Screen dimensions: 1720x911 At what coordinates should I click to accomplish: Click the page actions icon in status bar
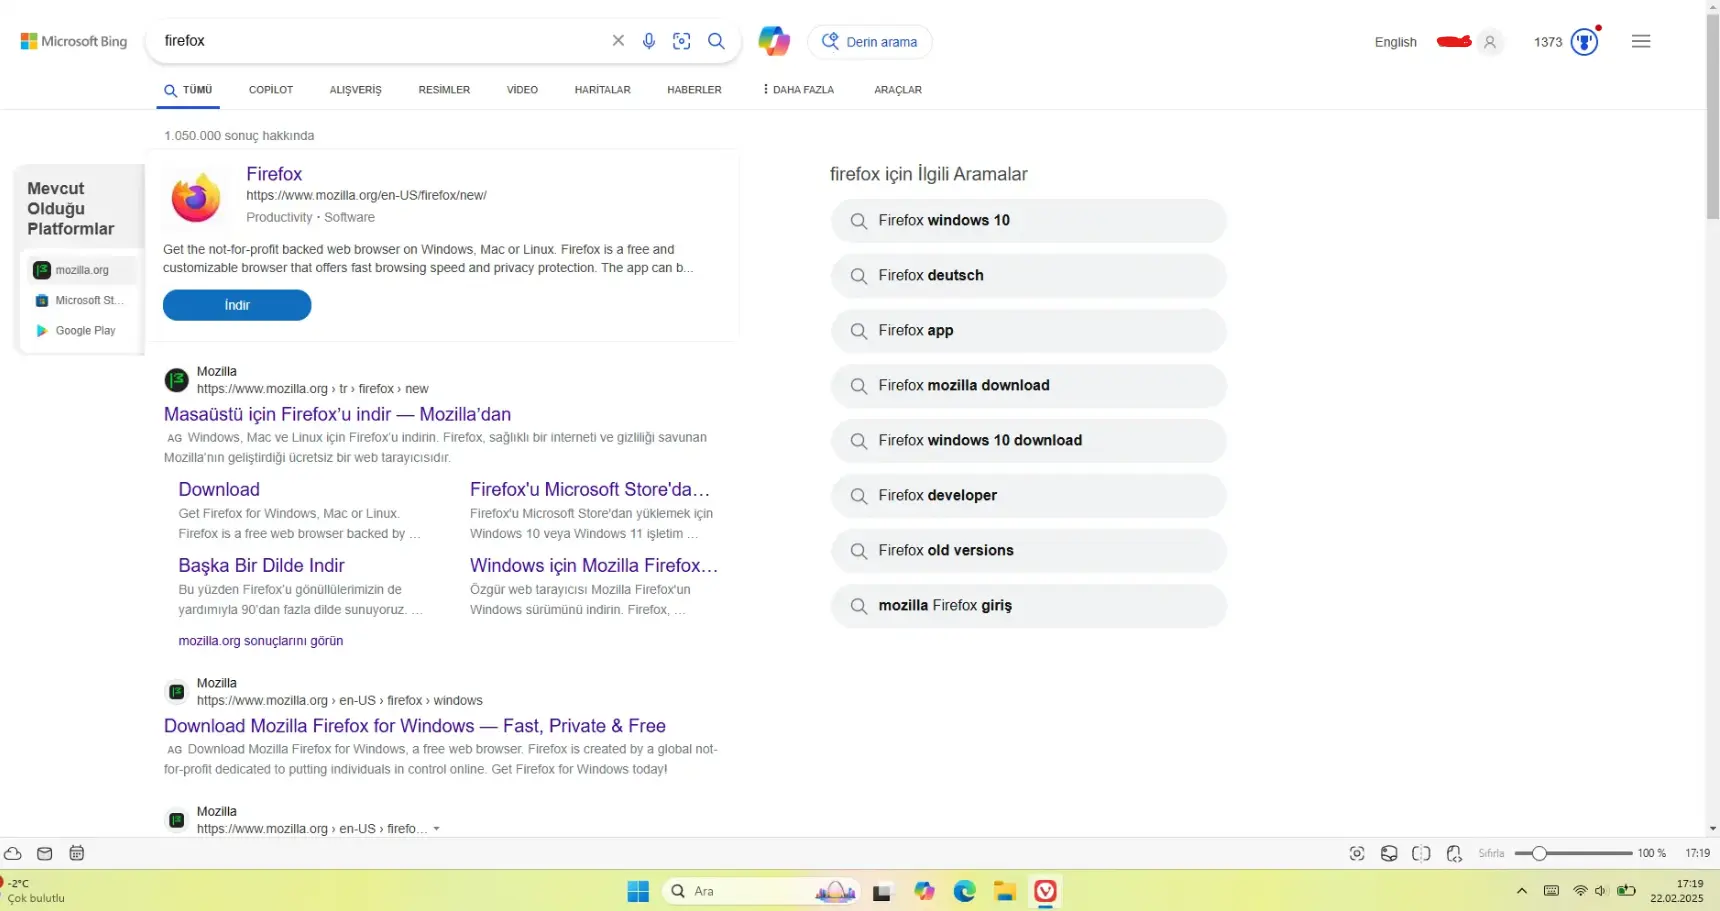[1454, 853]
